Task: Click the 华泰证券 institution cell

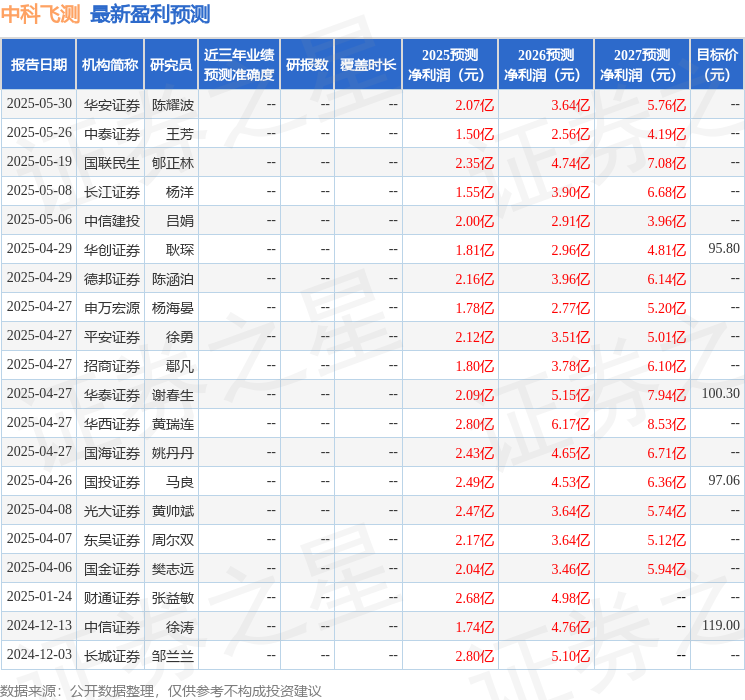Action: 112,395
